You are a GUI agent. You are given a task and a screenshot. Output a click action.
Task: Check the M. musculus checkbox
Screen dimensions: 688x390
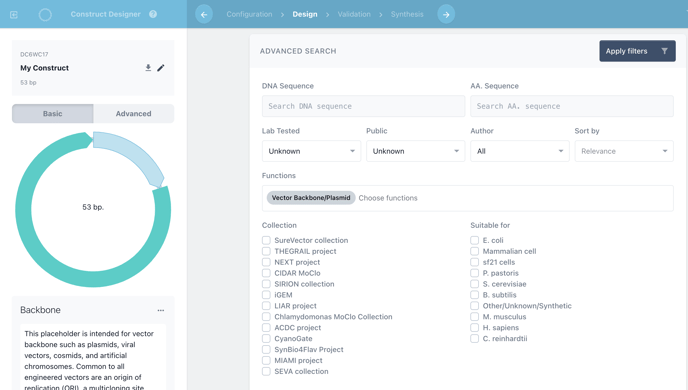point(474,317)
